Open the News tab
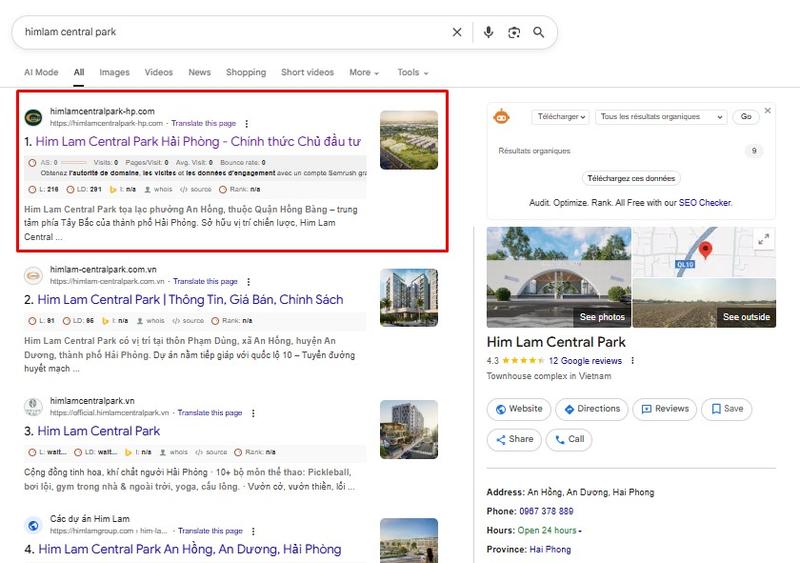The image size is (800, 563). point(199,72)
